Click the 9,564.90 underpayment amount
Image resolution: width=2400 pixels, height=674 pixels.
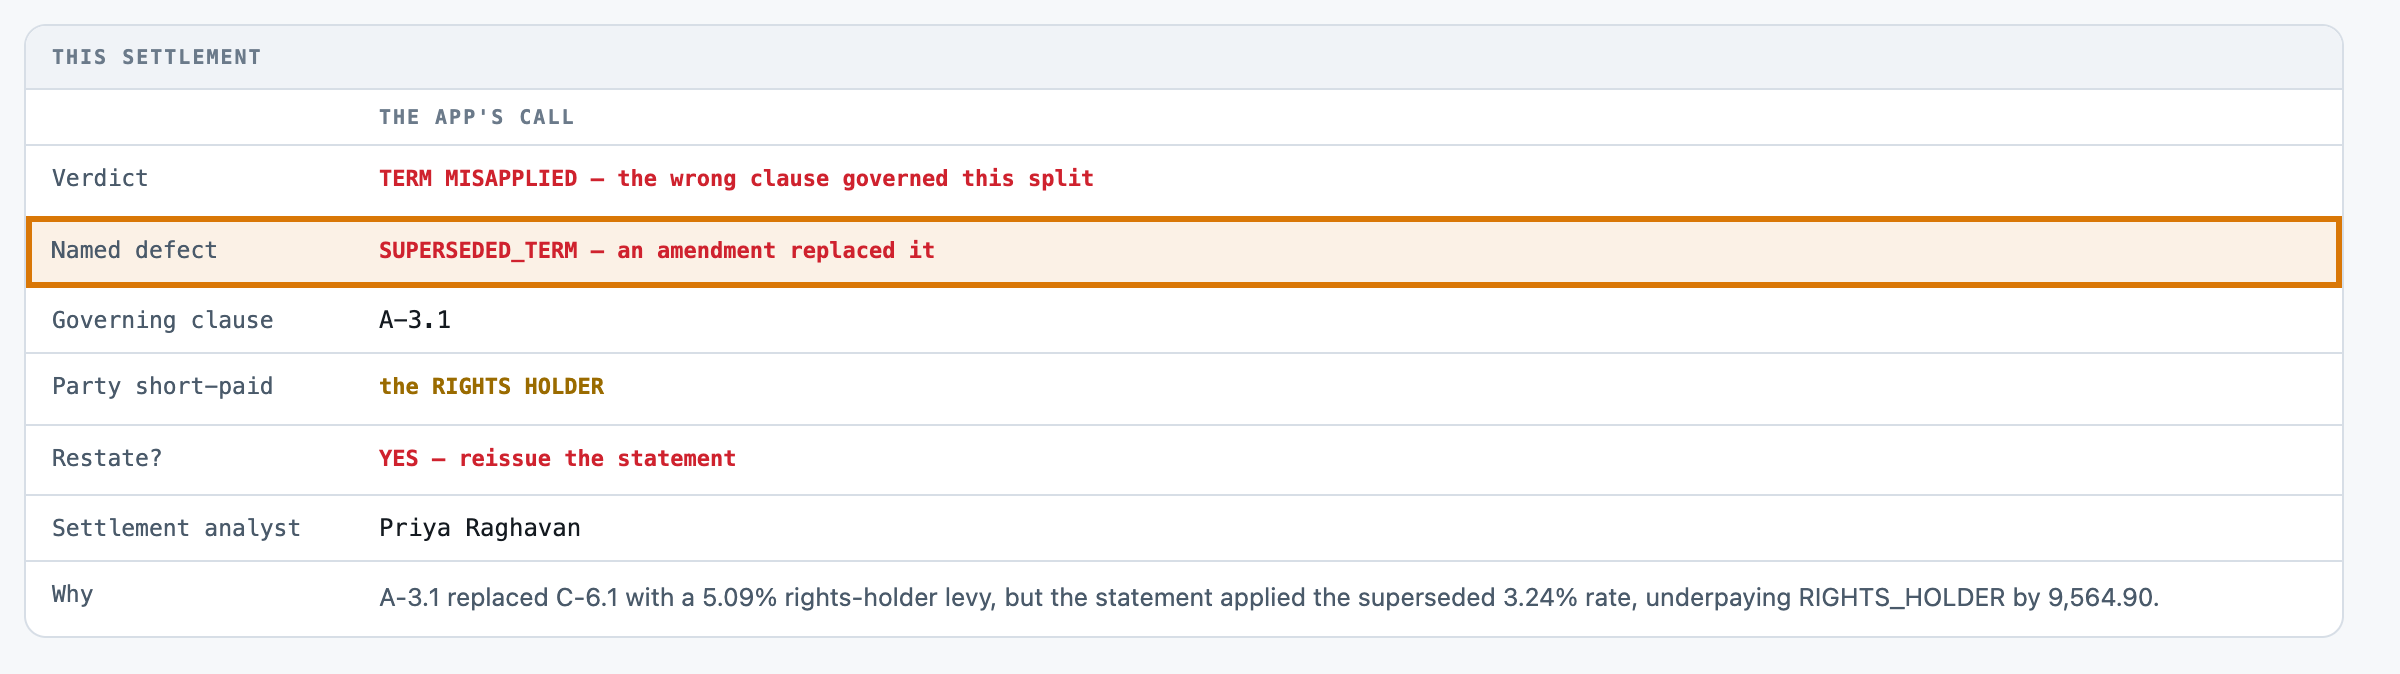2100,598
